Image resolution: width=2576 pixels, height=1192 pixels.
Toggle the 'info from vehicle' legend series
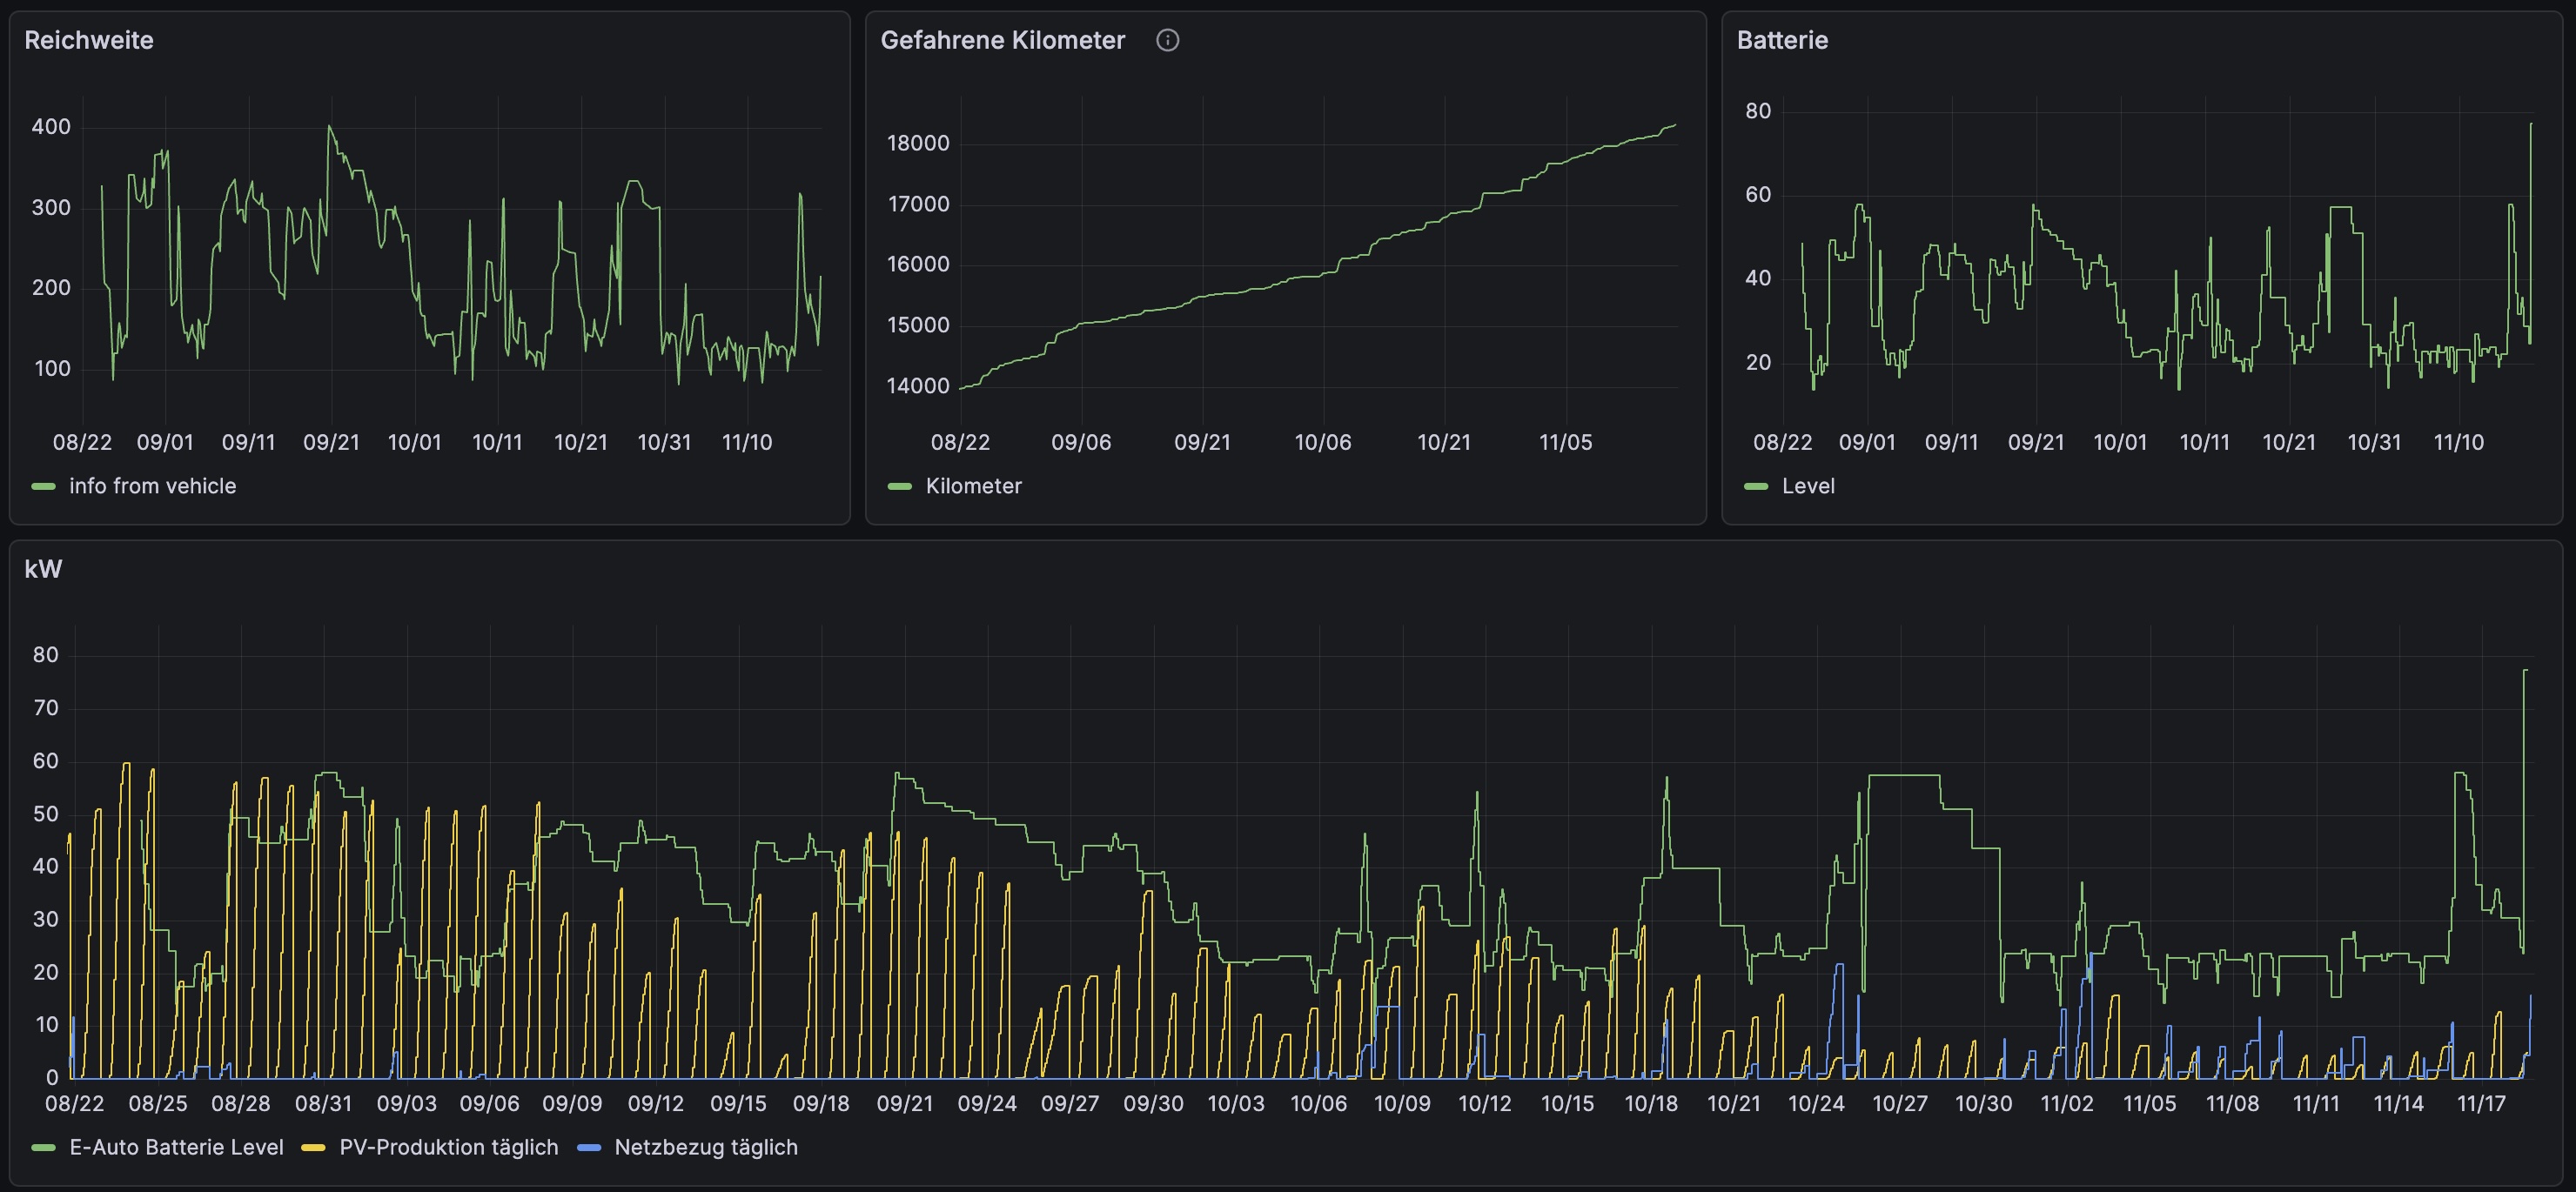(152, 486)
